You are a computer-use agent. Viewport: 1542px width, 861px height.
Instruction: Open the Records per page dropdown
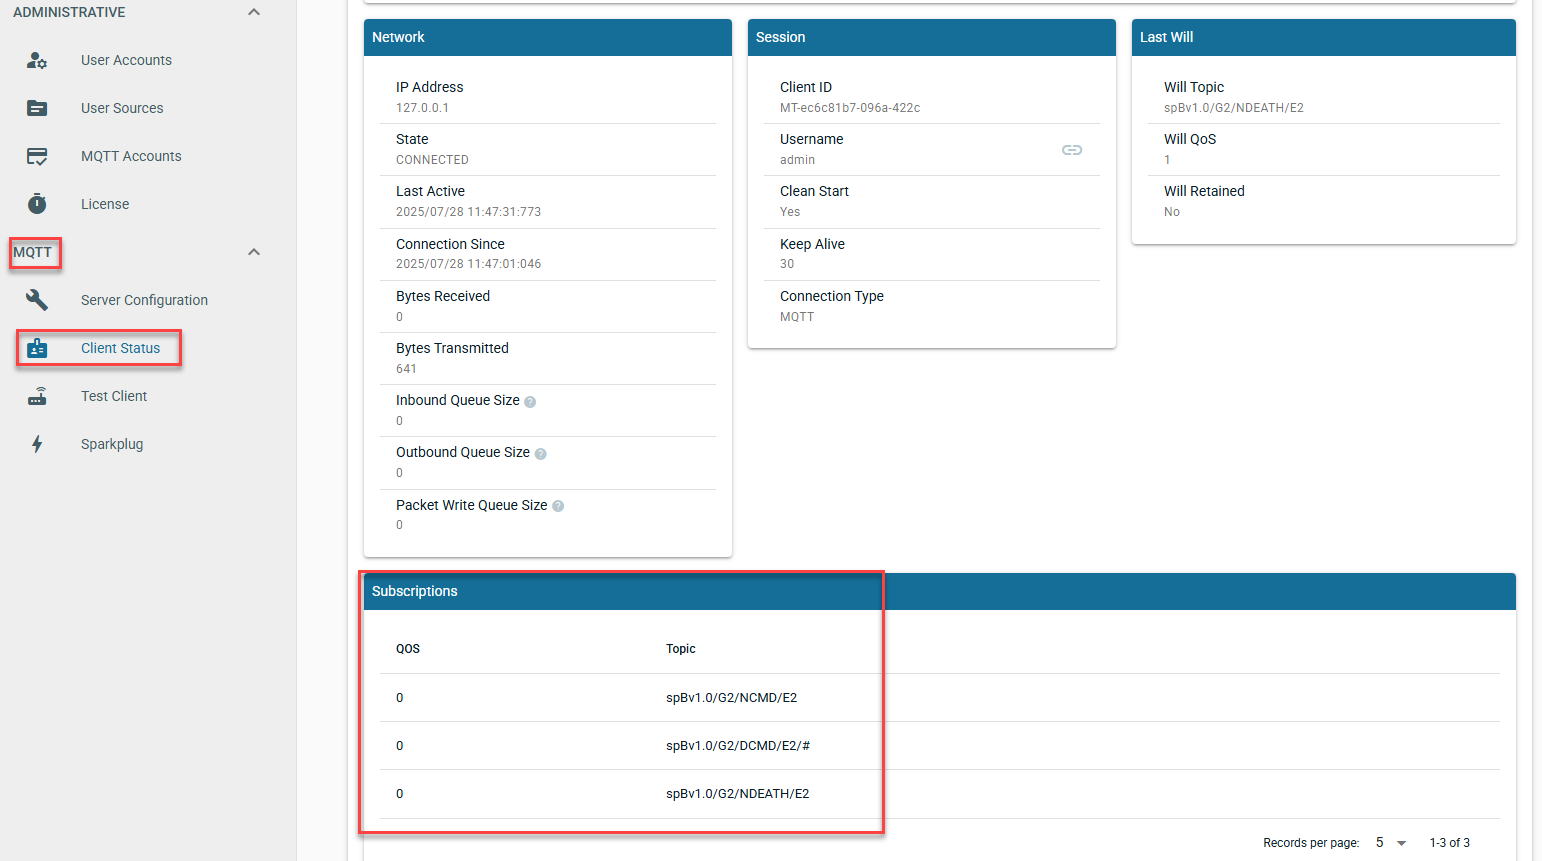pyautogui.click(x=1390, y=843)
